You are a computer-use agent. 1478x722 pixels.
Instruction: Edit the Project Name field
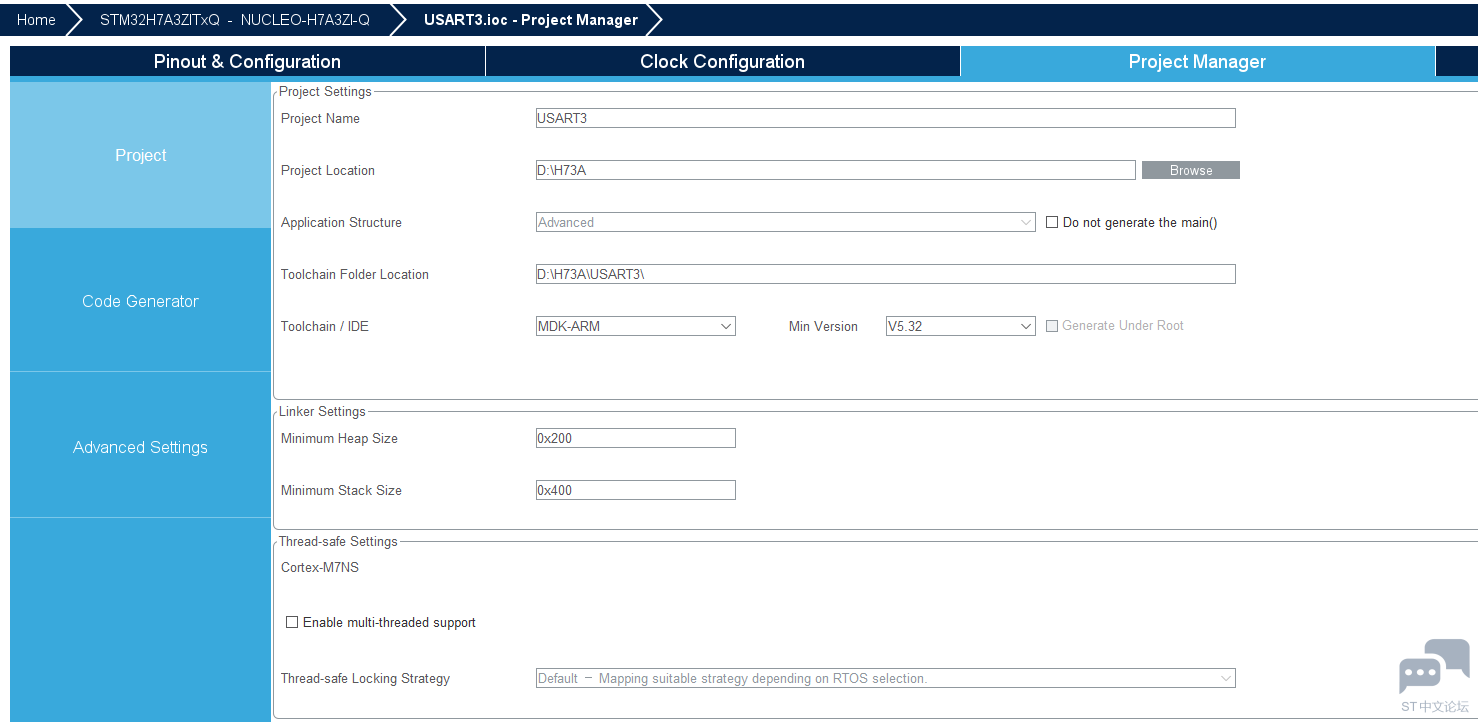[x=885, y=118]
